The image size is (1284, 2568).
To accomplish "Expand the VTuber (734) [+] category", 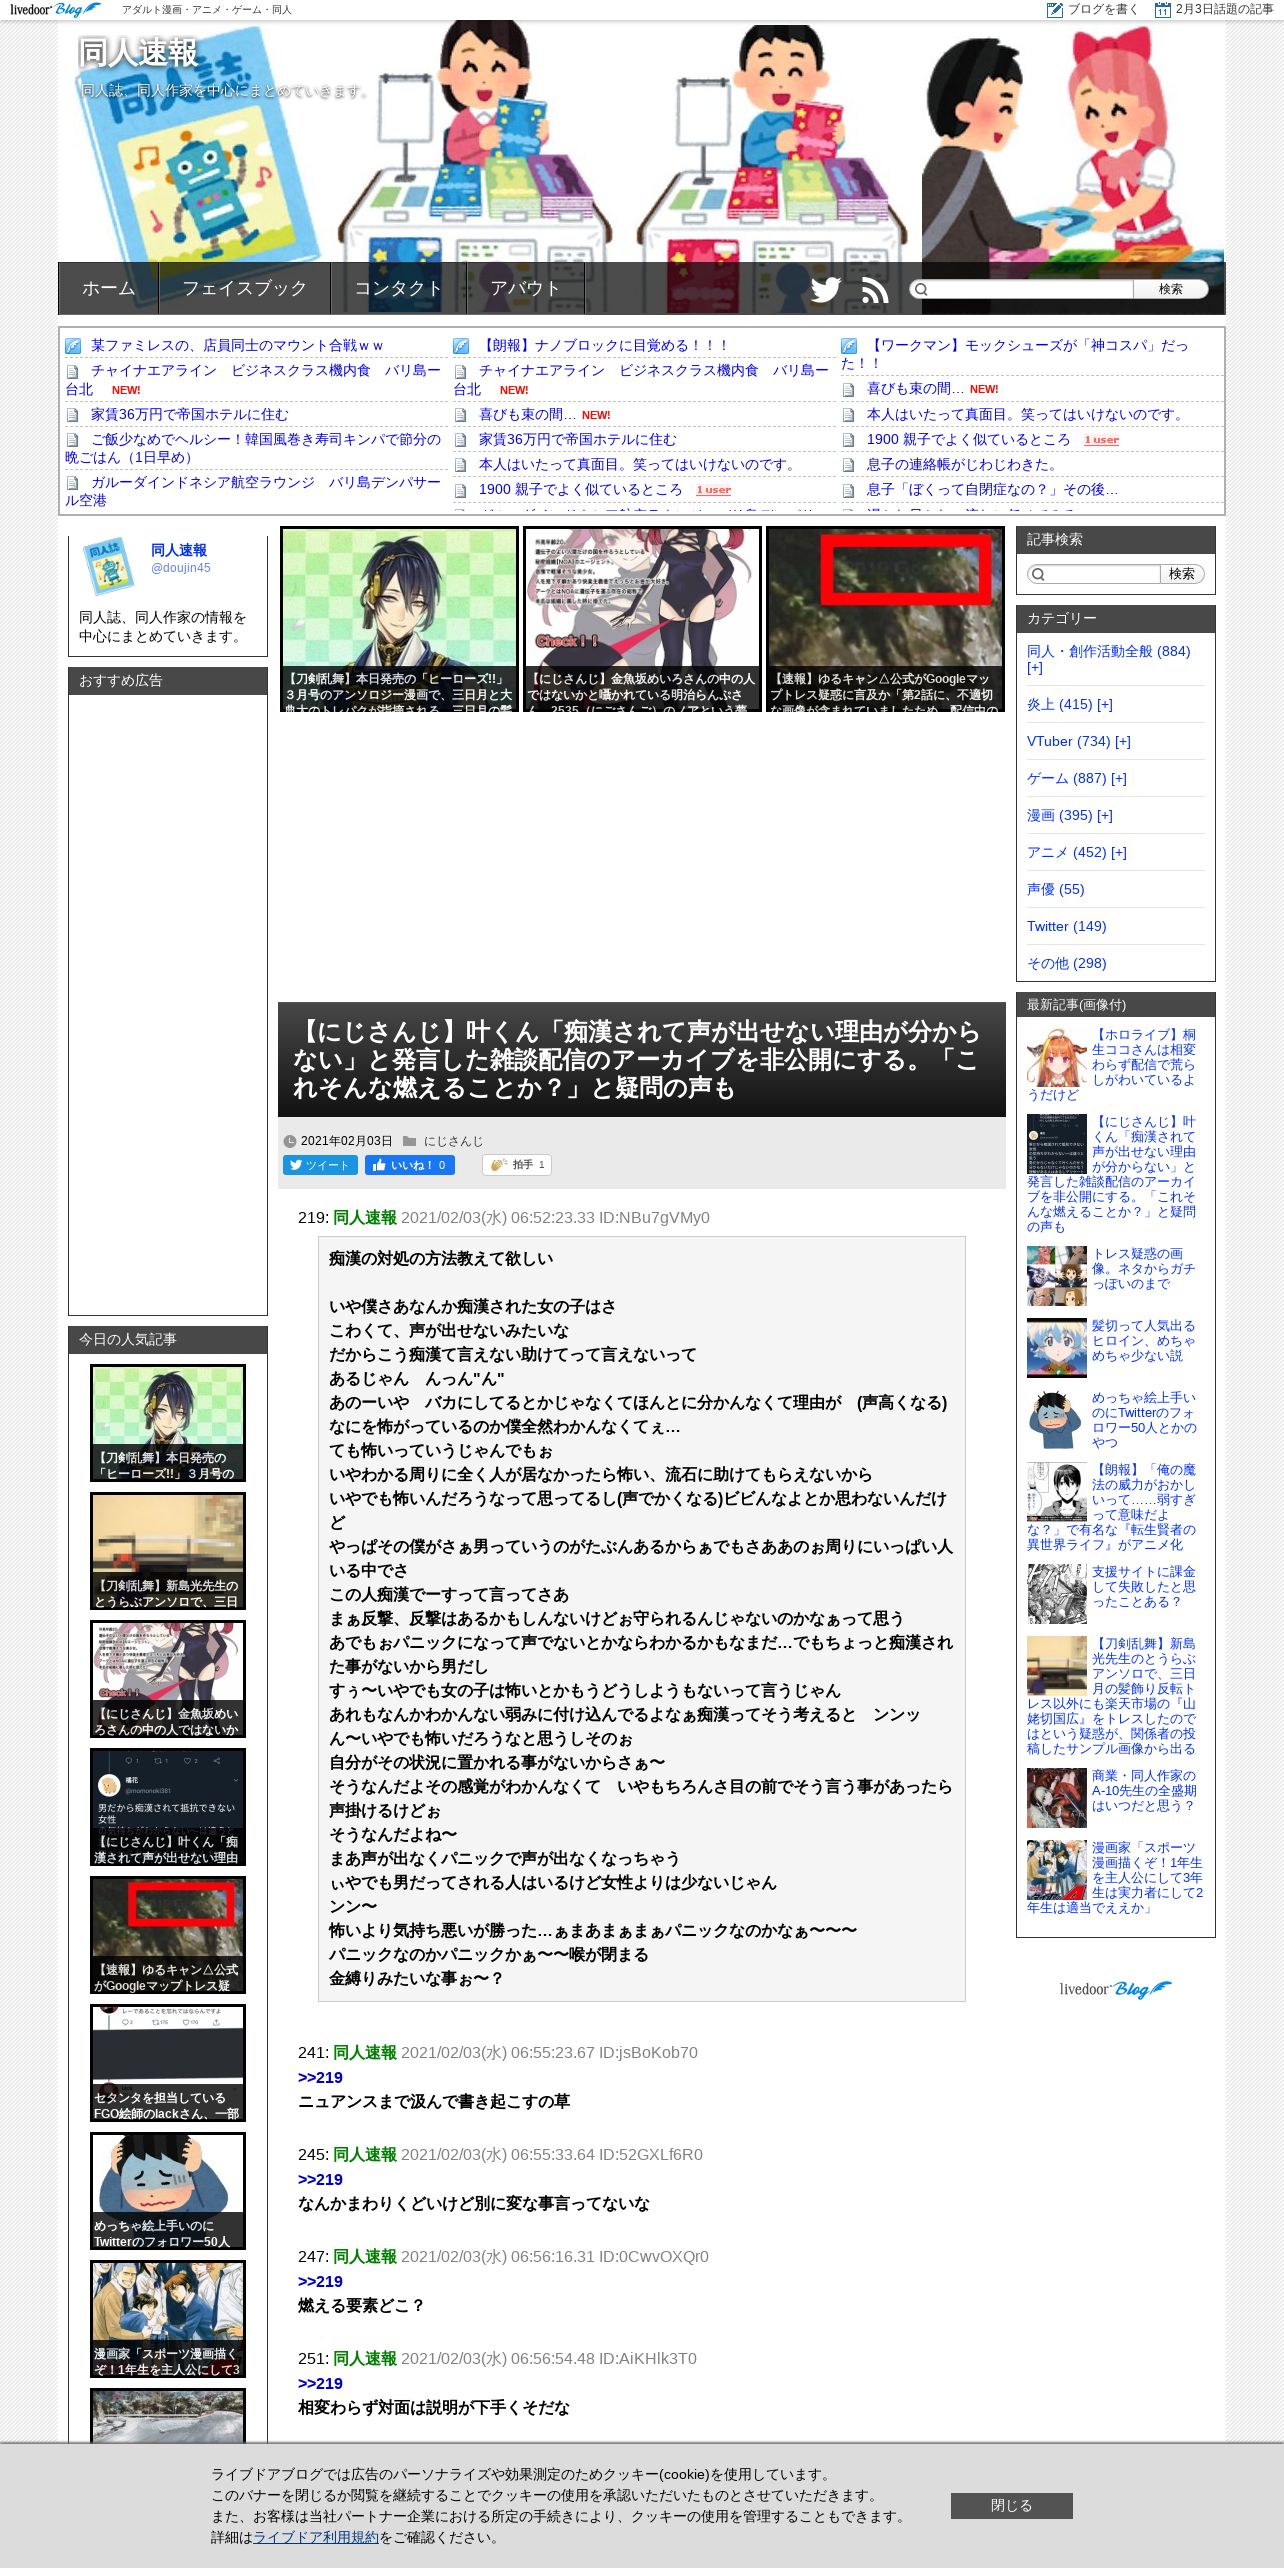I will 1123,741.
